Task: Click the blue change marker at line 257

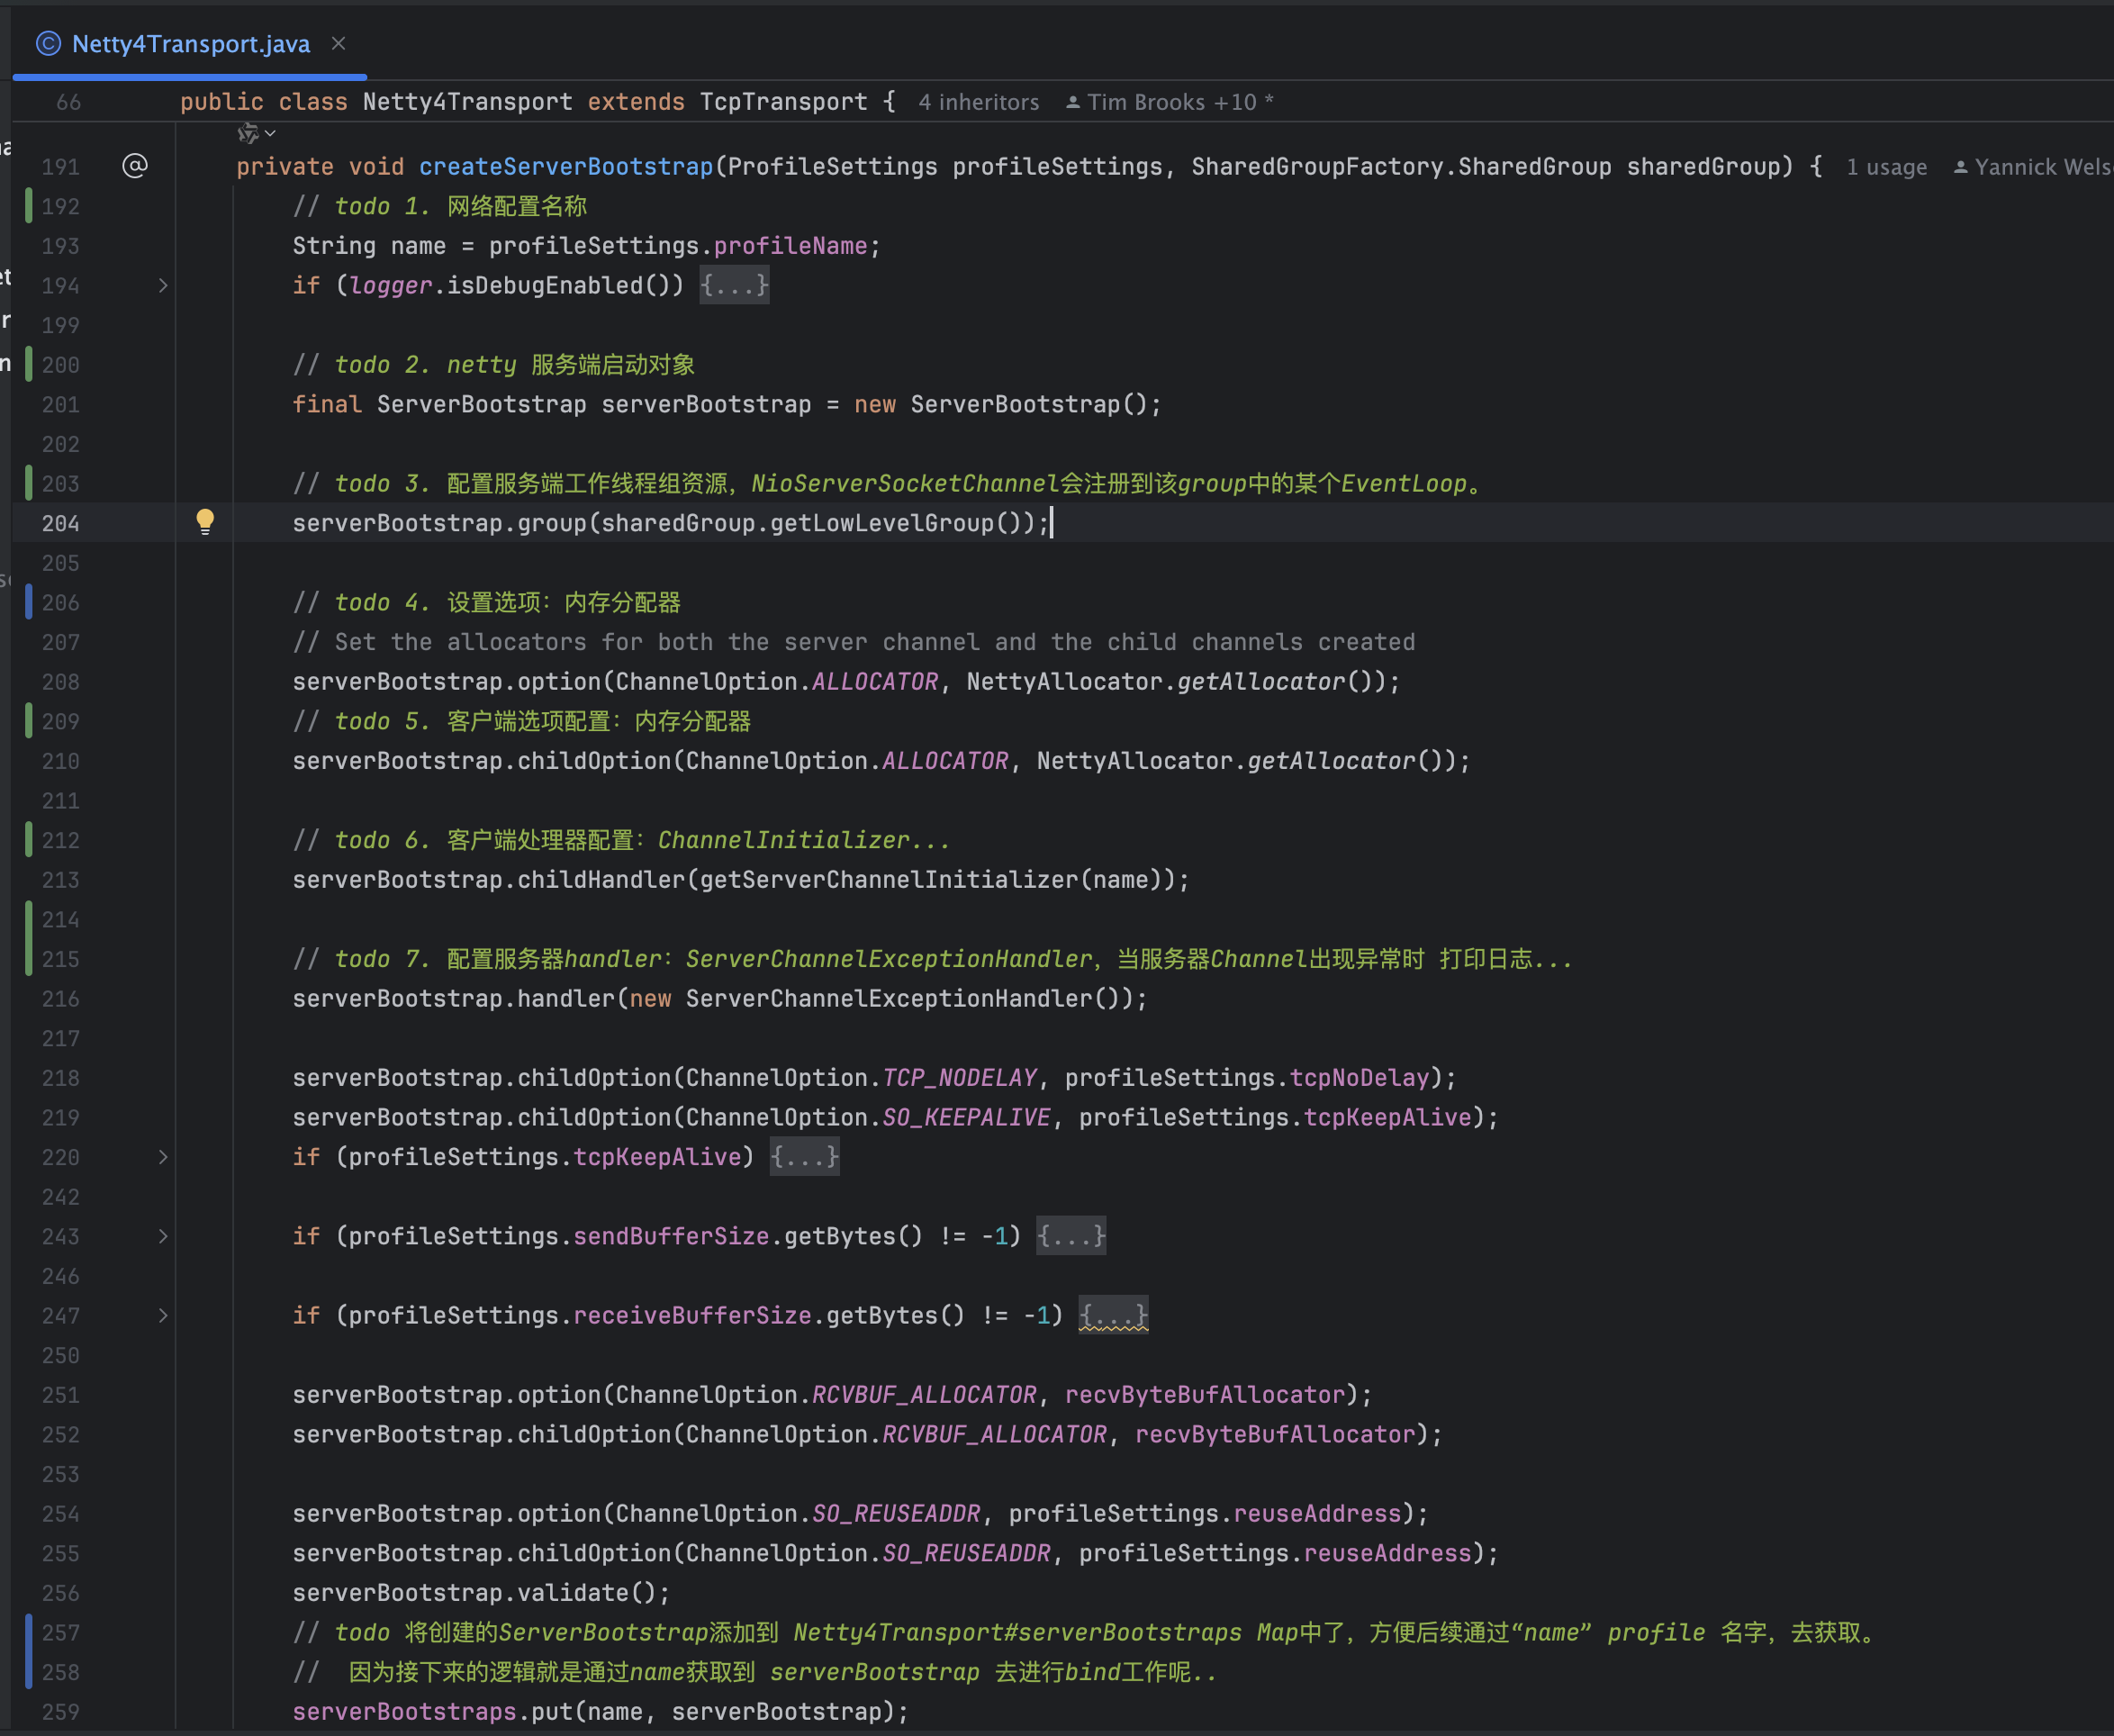Action: tap(28, 1652)
